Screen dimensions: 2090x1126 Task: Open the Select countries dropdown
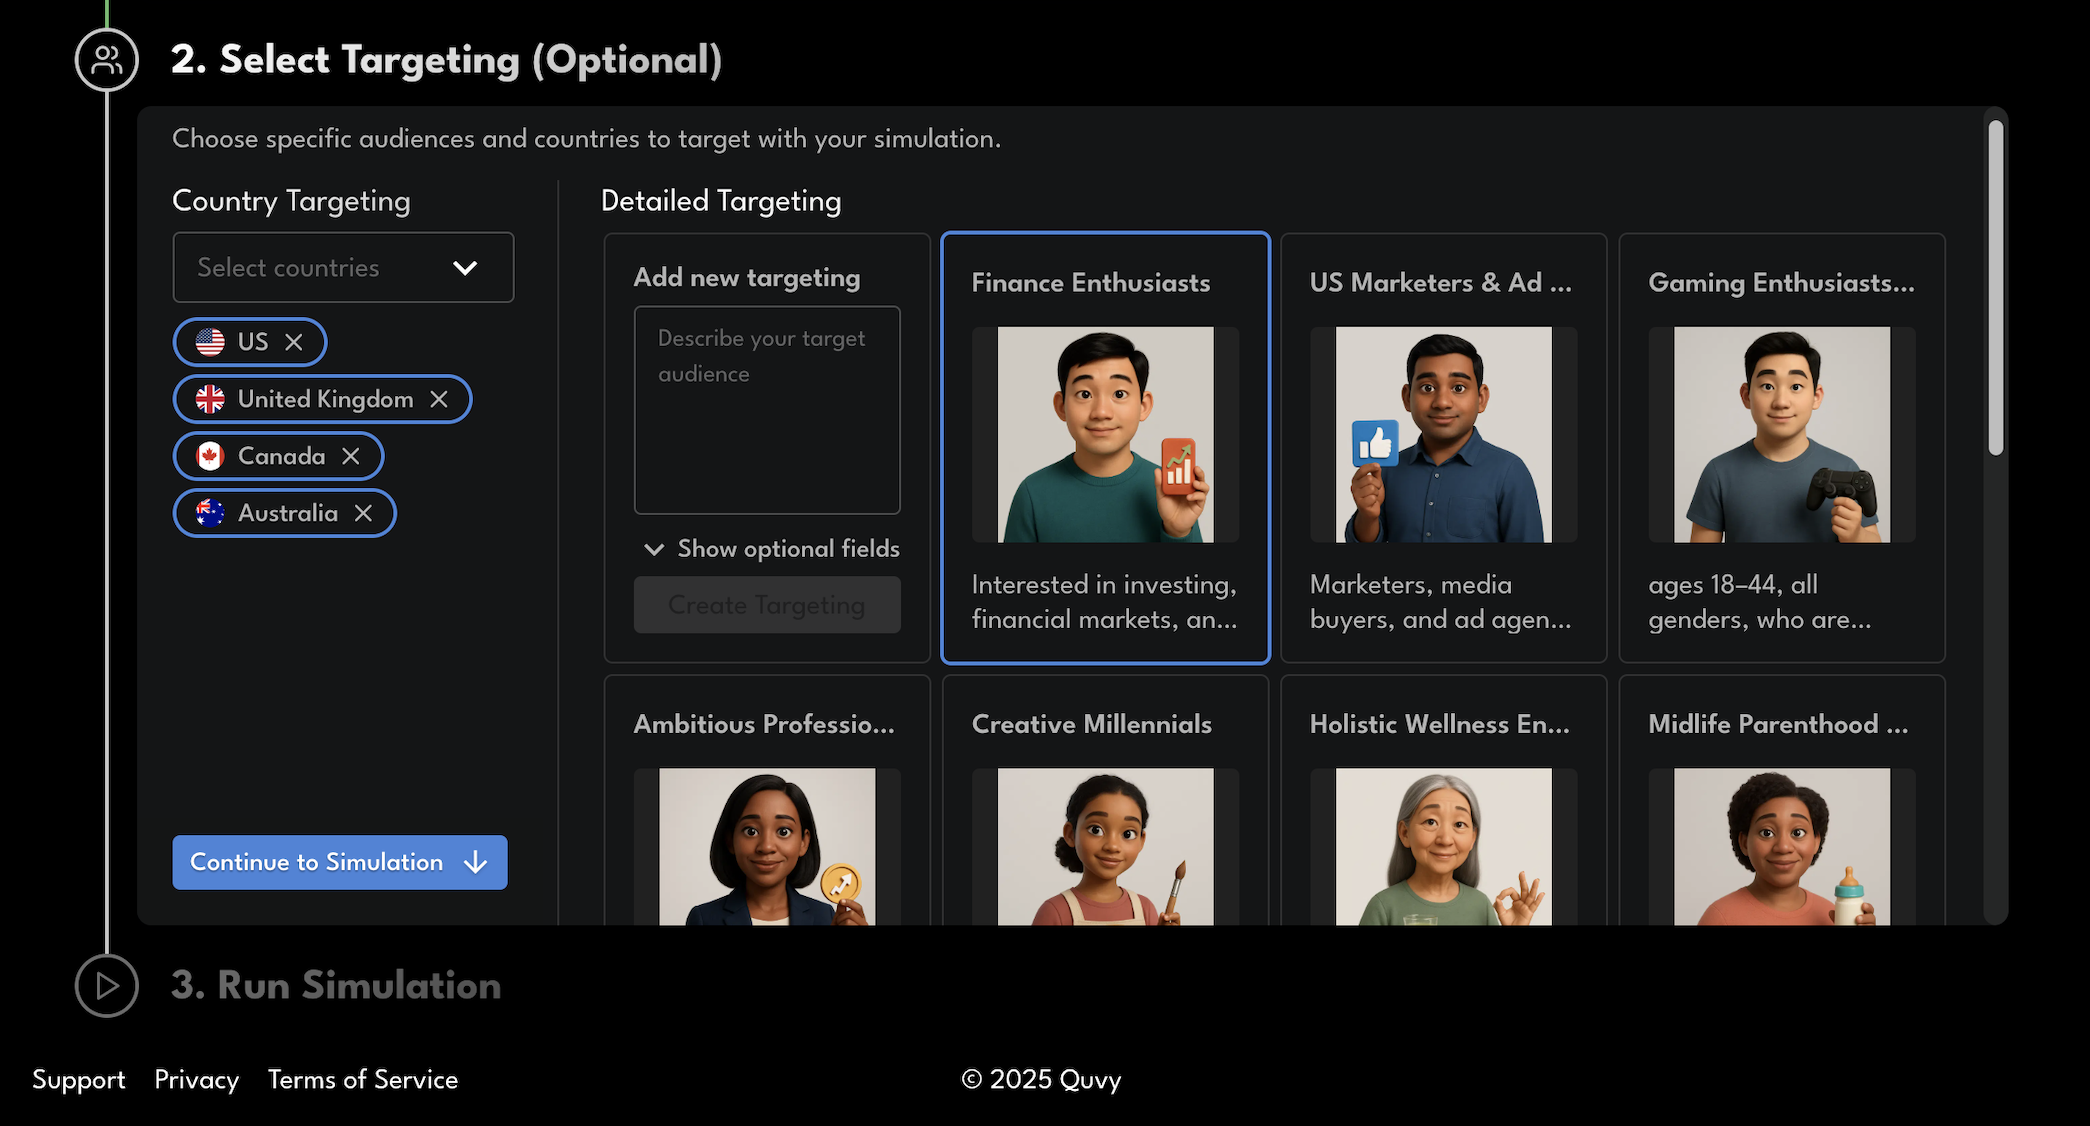click(343, 268)
